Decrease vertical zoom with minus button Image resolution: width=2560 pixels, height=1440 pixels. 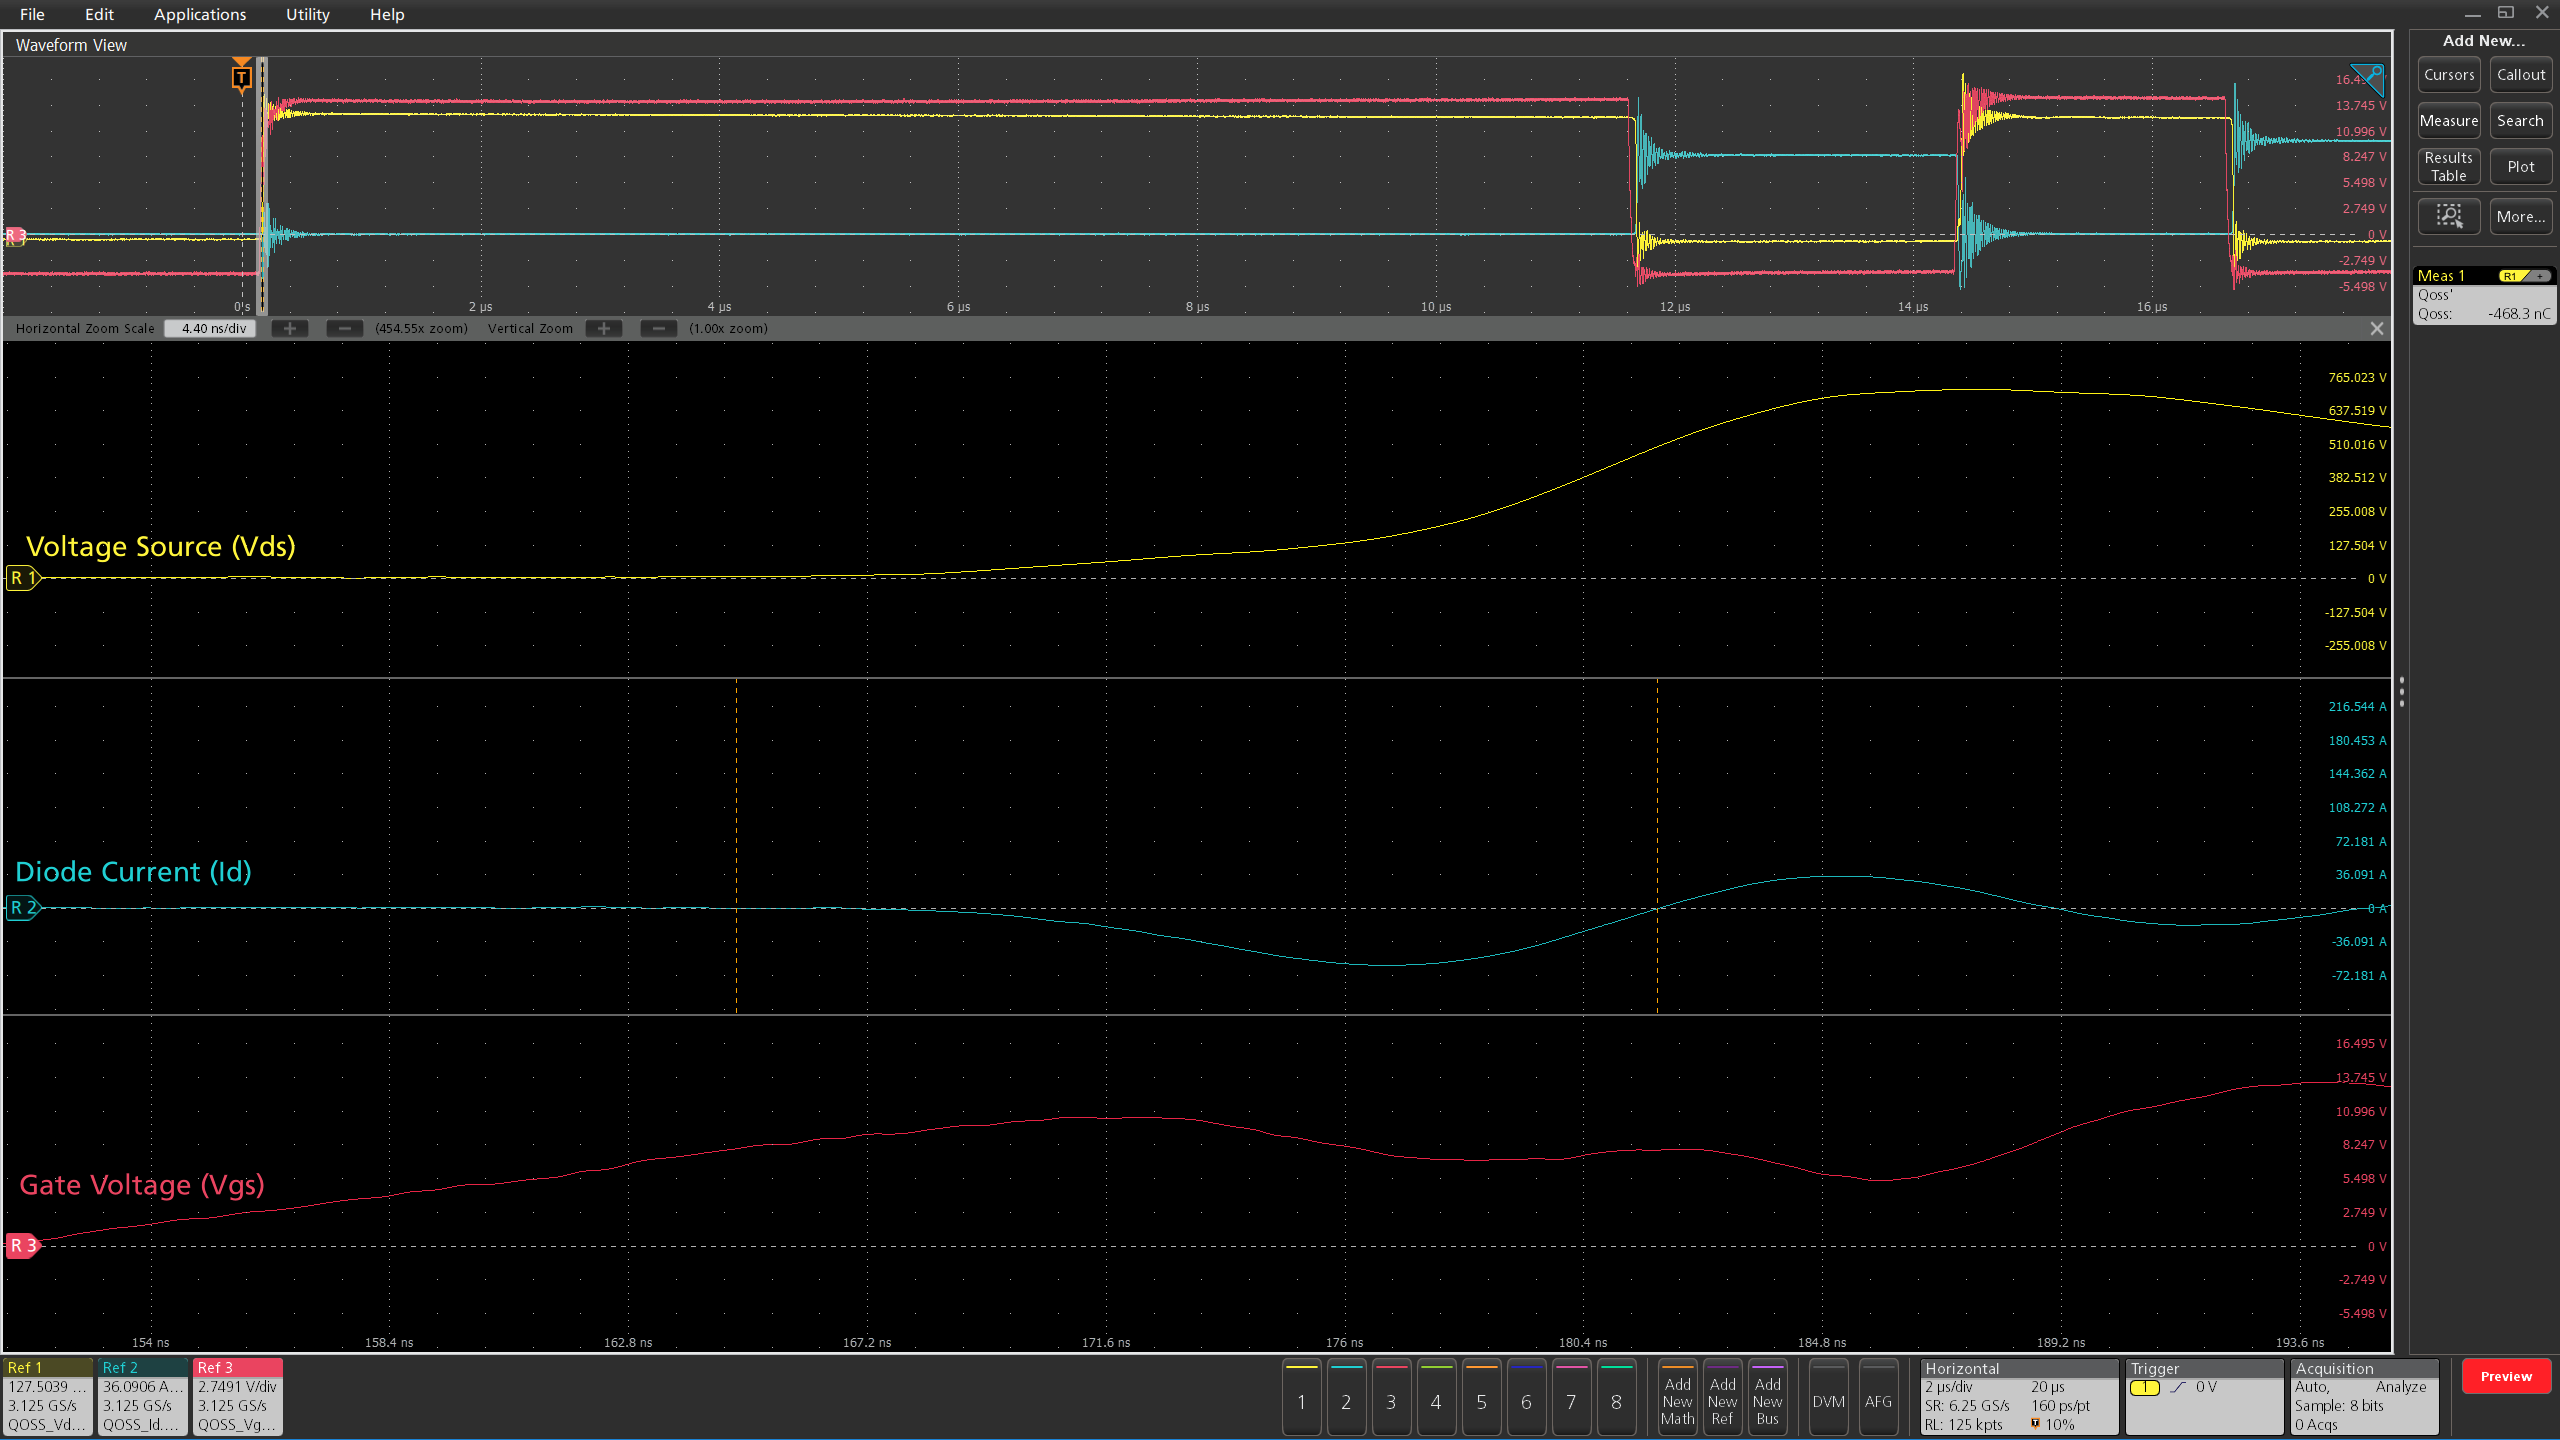coord(659,328)
